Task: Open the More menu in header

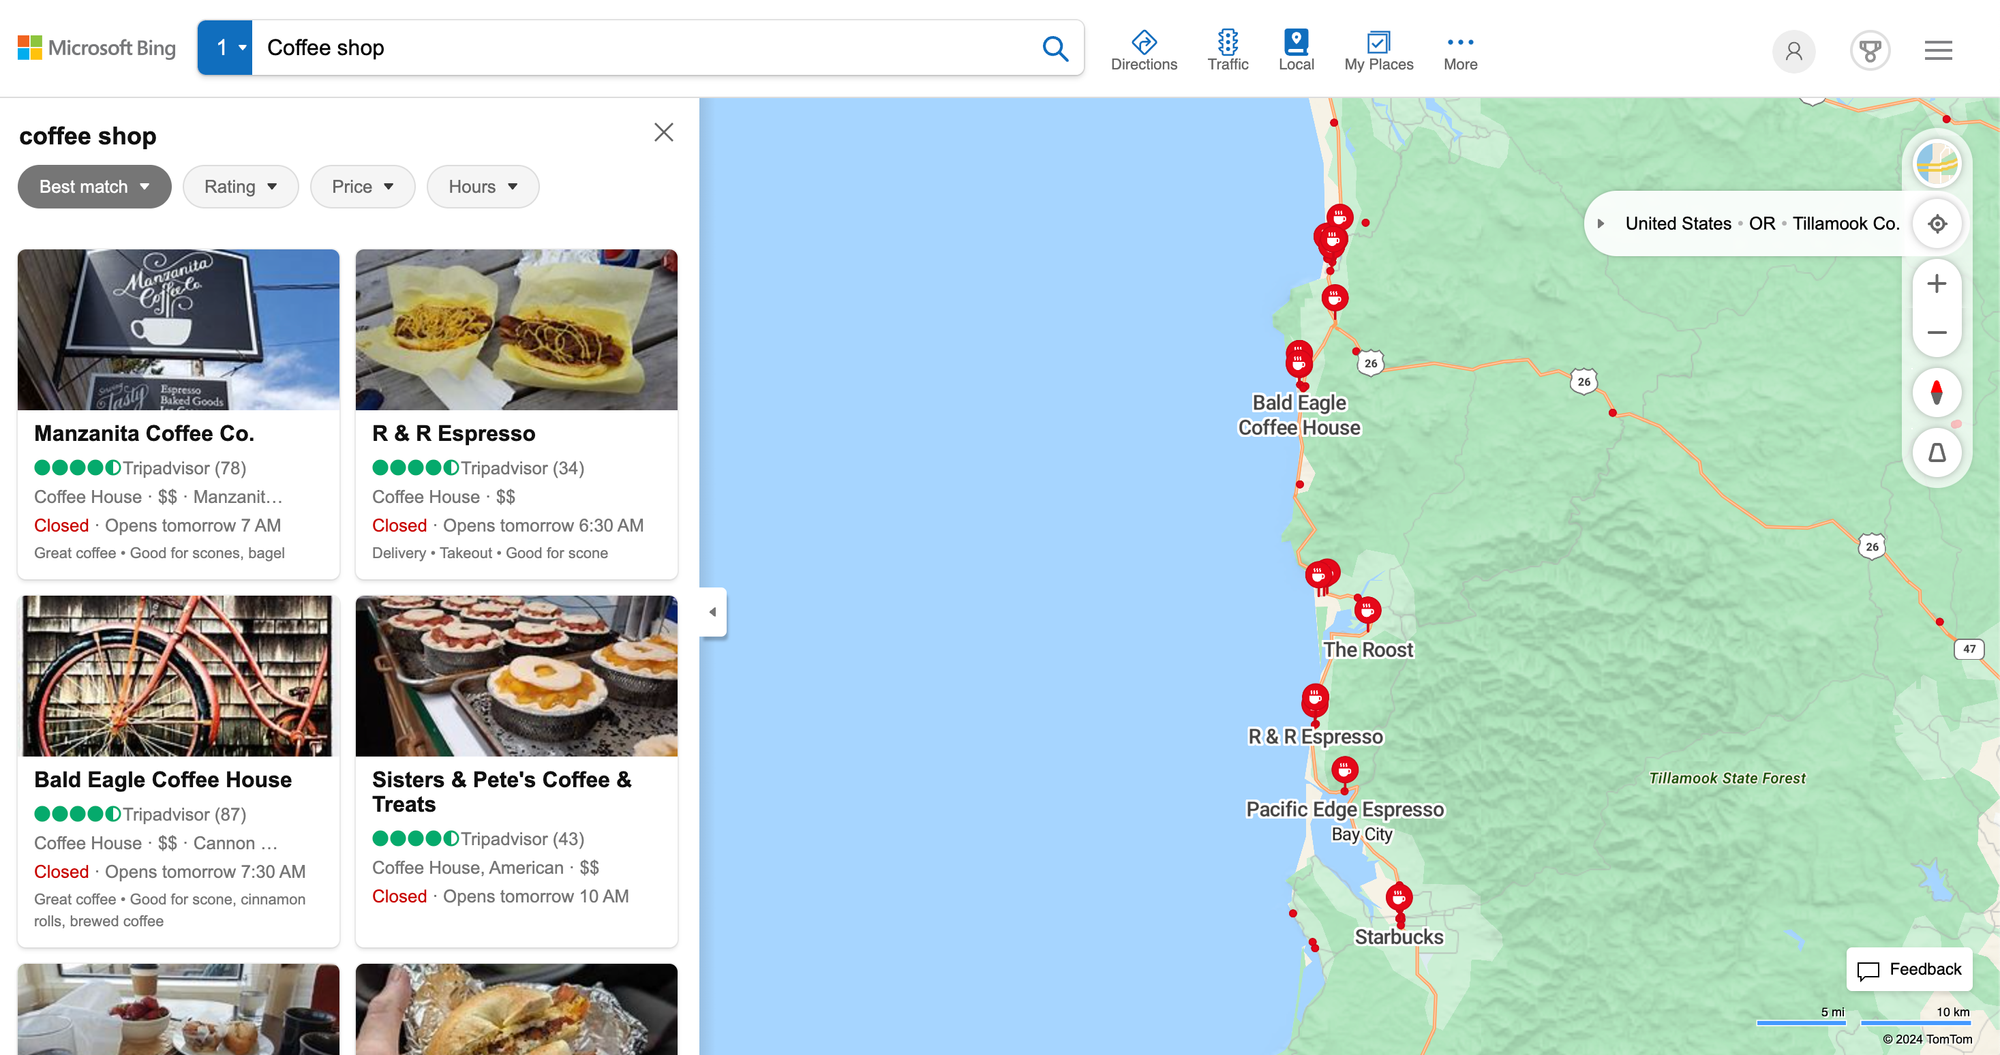Action: point(1460,50)
